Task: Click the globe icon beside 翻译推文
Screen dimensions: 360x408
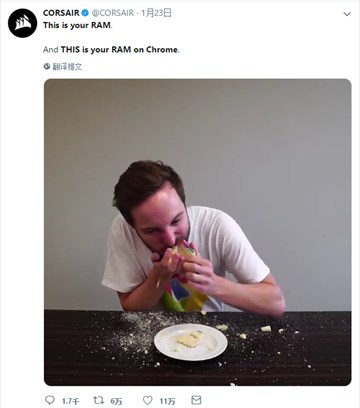Action: (x=47, y=66)
